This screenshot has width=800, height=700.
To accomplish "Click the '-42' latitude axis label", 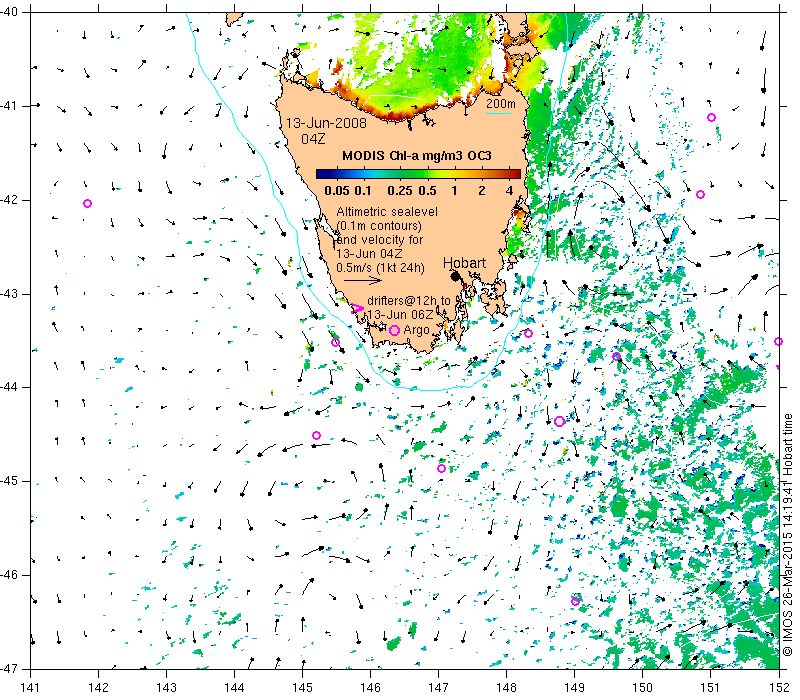I will (x=9, y=200).
